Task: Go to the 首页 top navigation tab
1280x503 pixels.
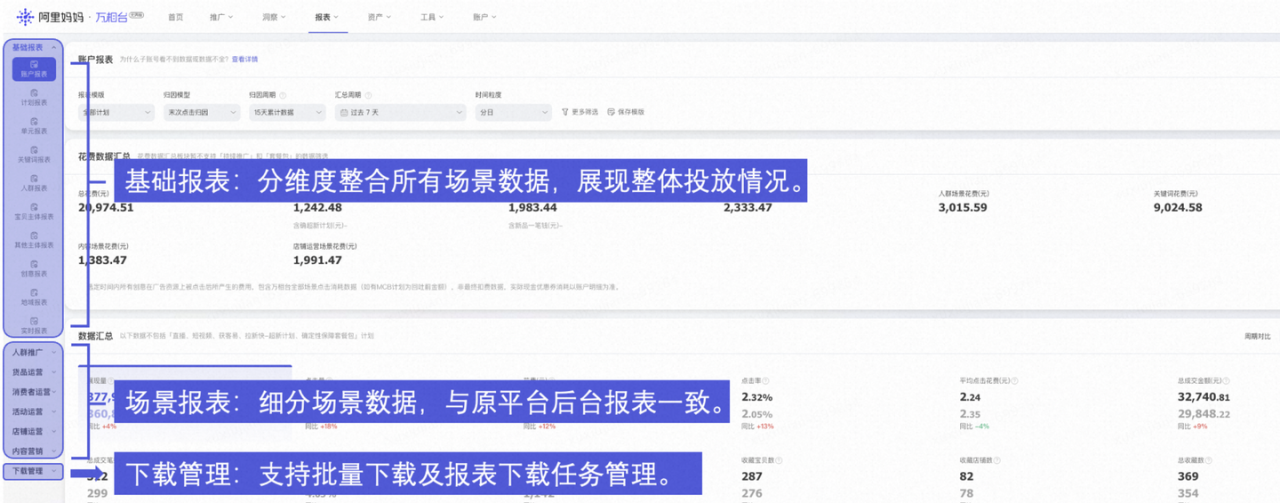Action: click(x=176, y=17)
